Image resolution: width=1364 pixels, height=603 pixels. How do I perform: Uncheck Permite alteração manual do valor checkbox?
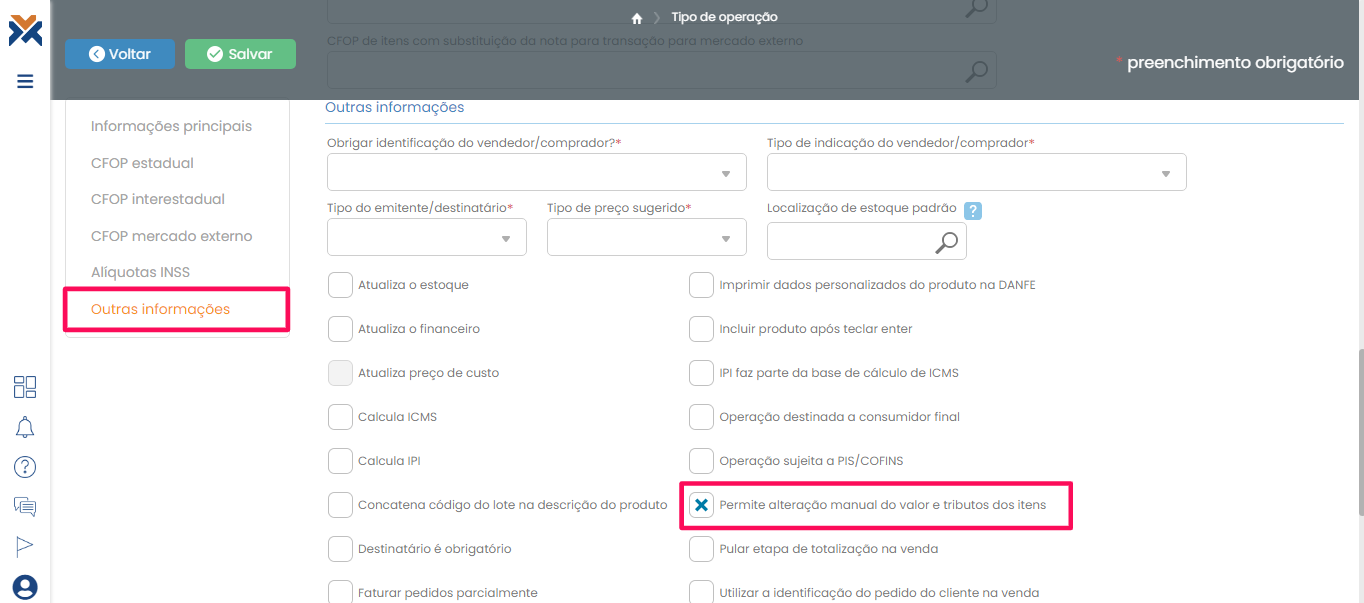click(701, 505)
